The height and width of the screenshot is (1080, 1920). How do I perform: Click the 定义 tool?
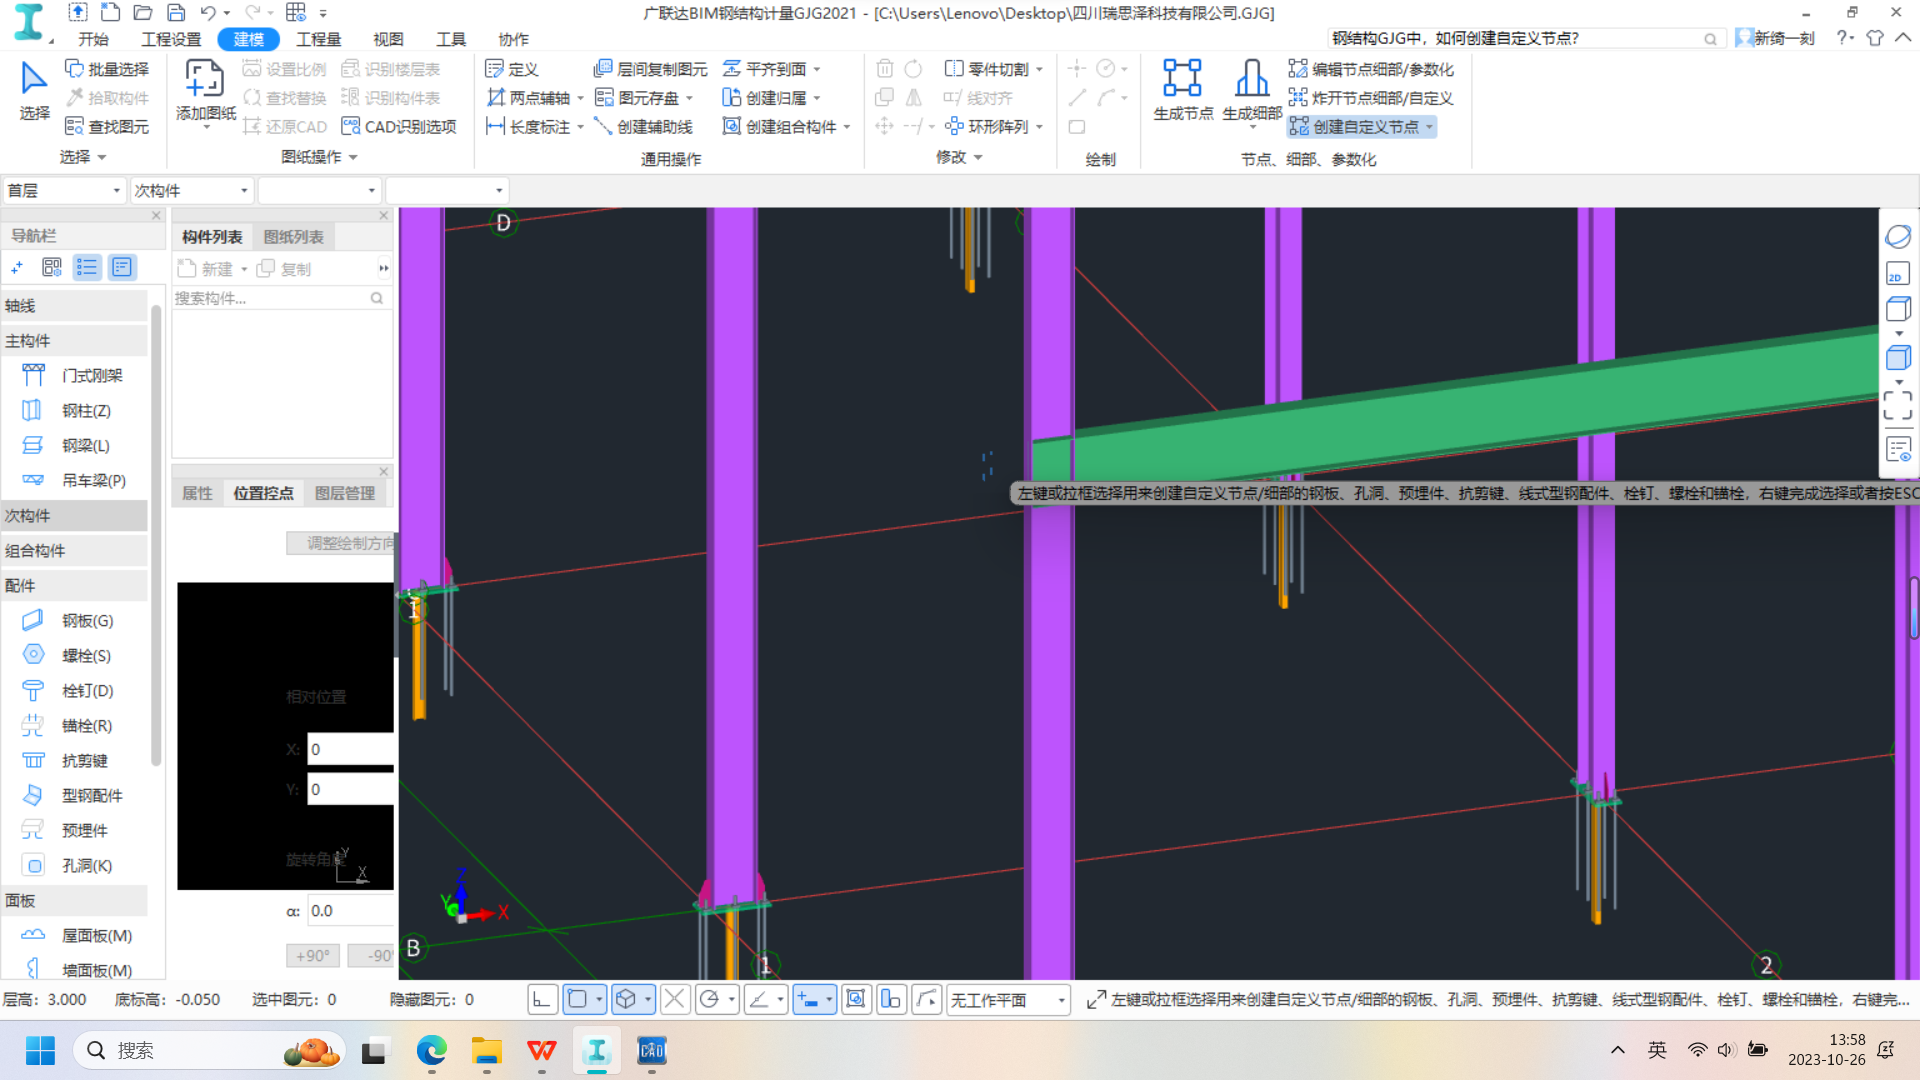pyautogui.click(x=512, y=69)
